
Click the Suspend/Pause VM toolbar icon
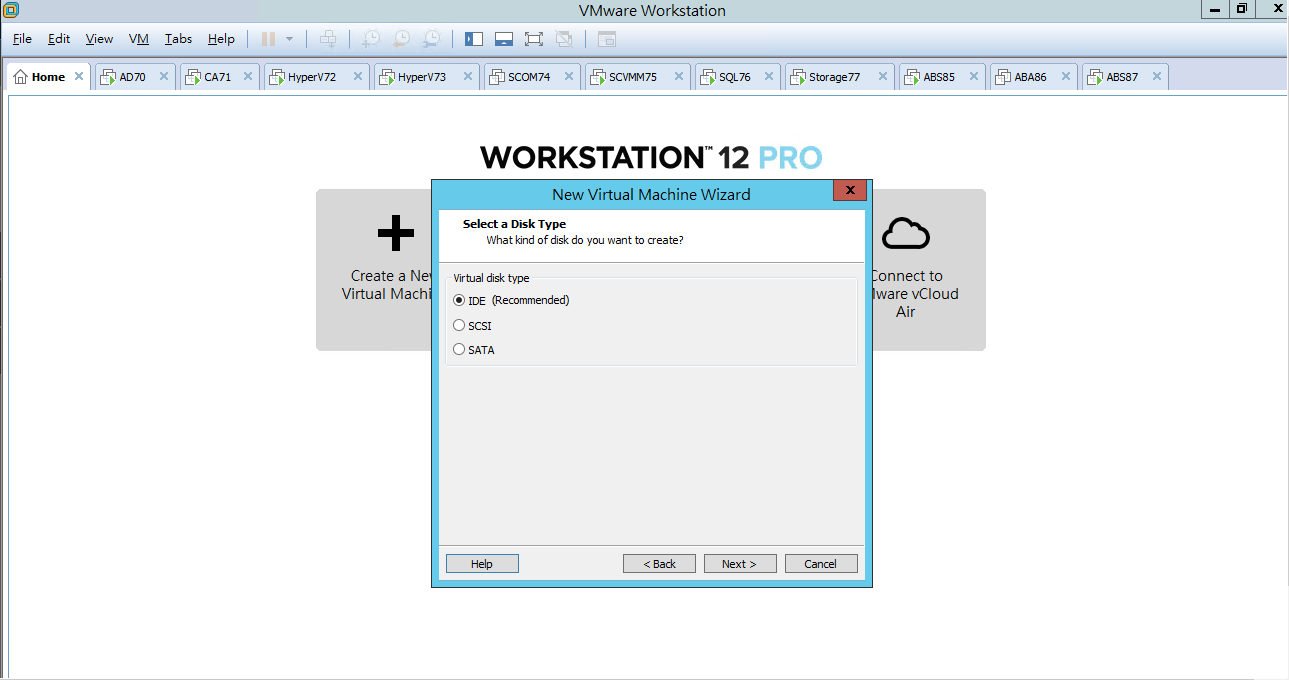pyautogui.click(x=268, y=39)
